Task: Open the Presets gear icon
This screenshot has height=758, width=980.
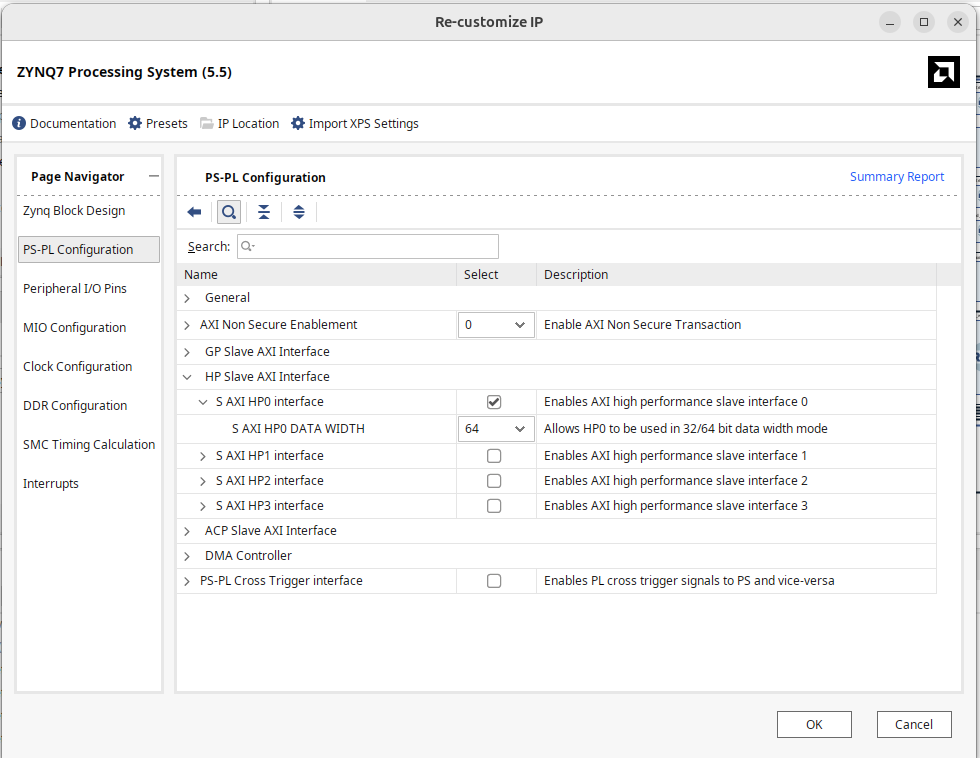Action: 135,124
